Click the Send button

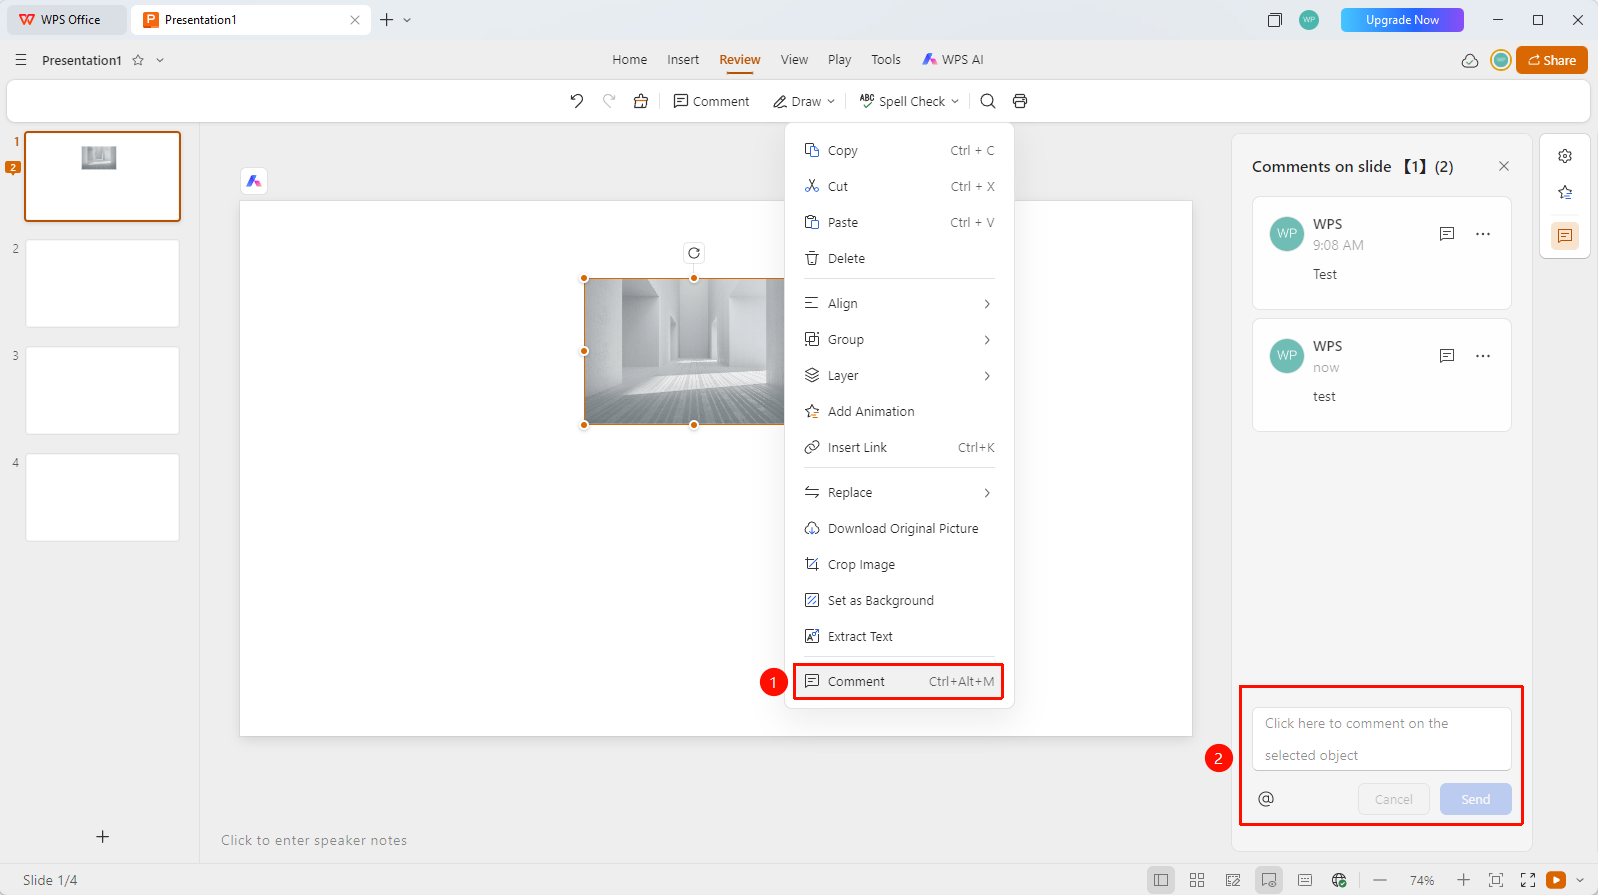pyautogui.click(x=1475, y=799)
